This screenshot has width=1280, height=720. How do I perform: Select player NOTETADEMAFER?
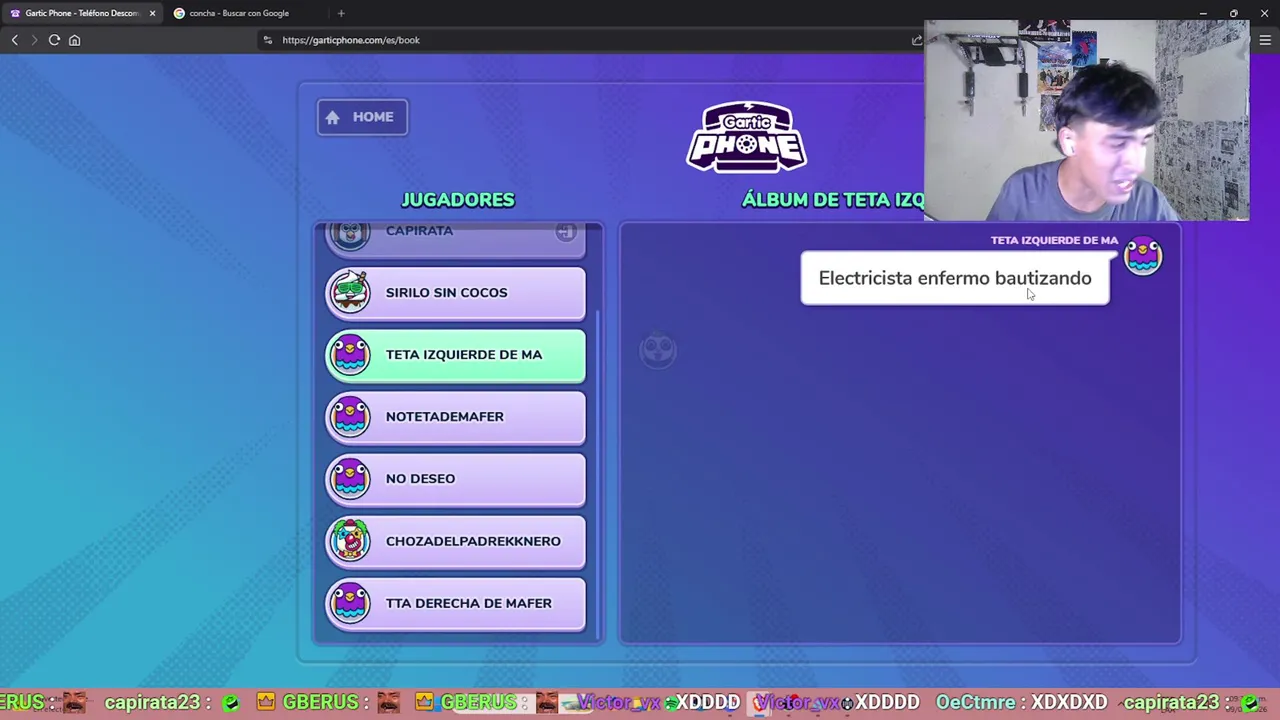click(455, 417)
